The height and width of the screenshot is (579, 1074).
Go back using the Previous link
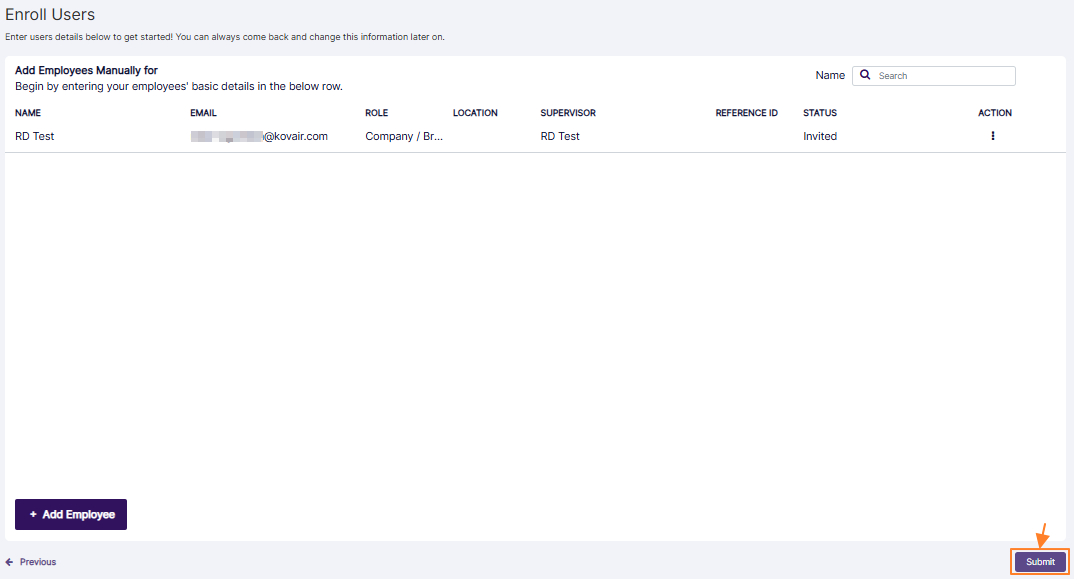click(37, 562)
